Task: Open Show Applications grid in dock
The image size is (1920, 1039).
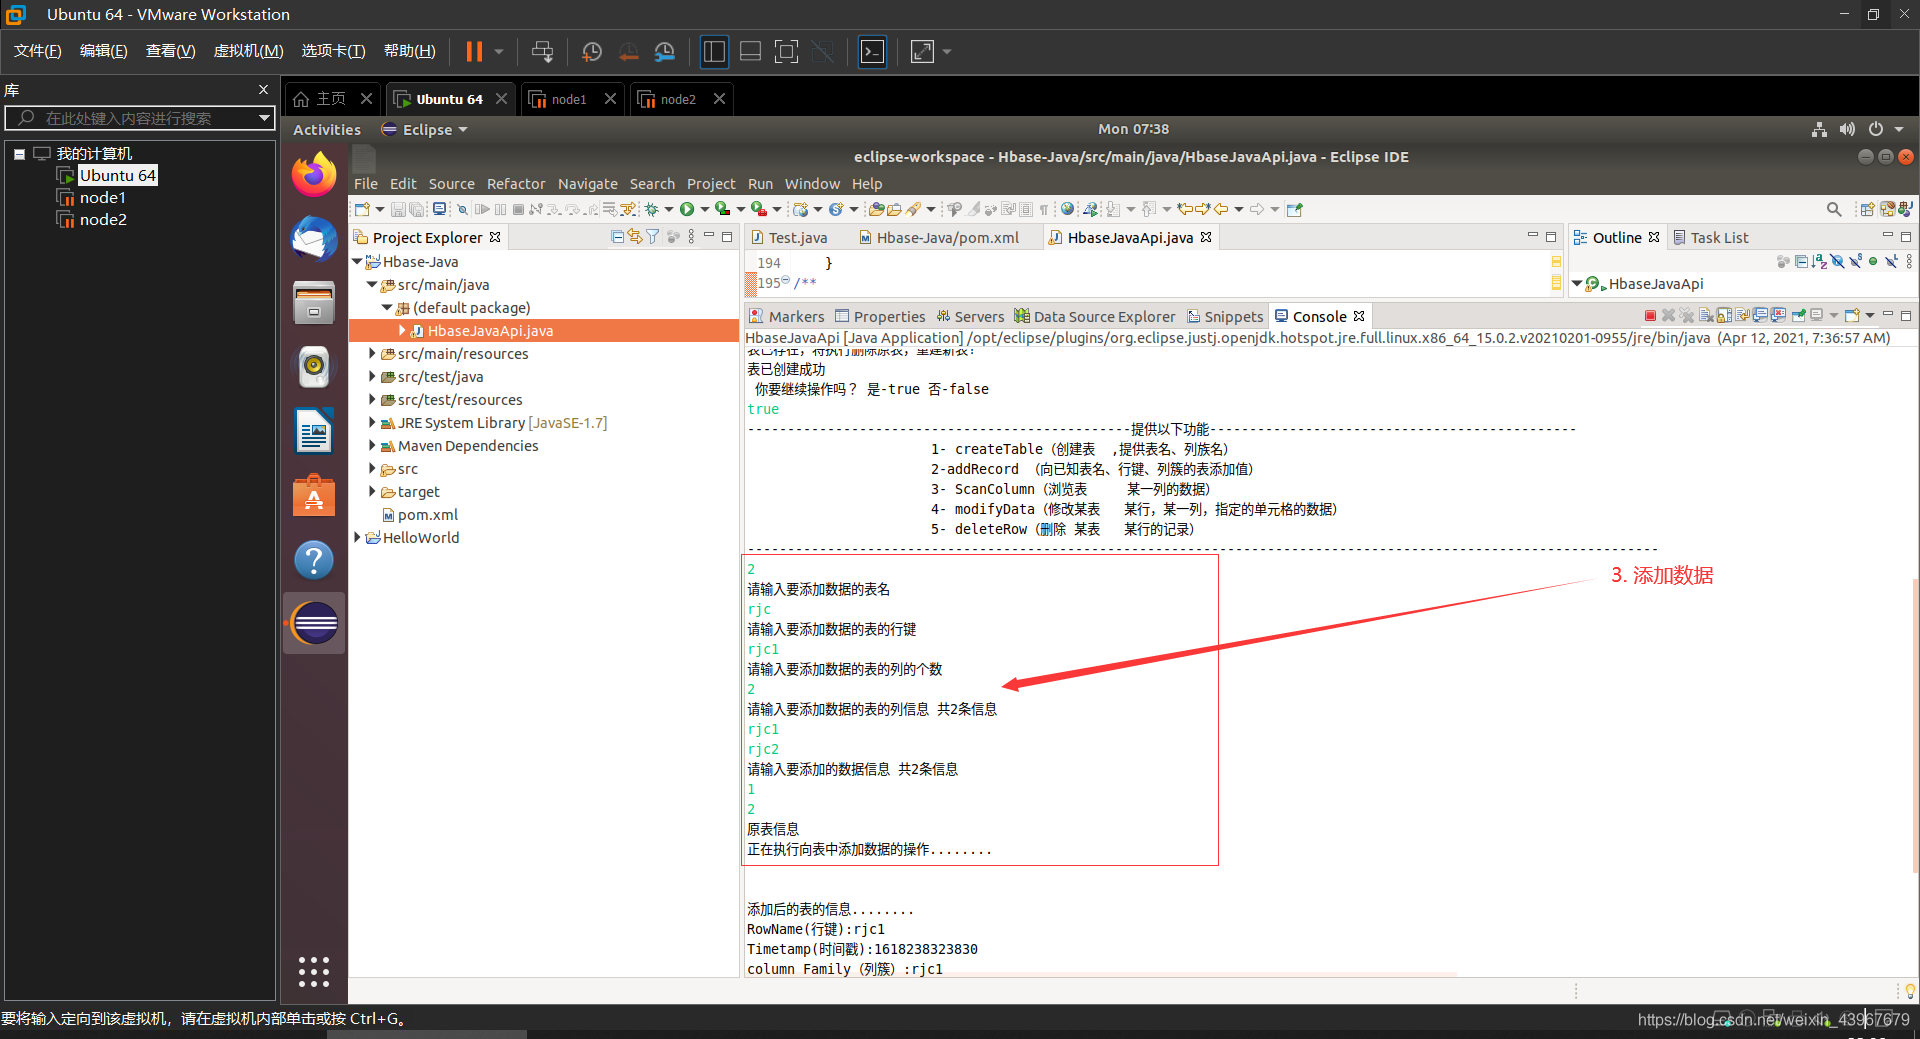Action: pos(314,971)
